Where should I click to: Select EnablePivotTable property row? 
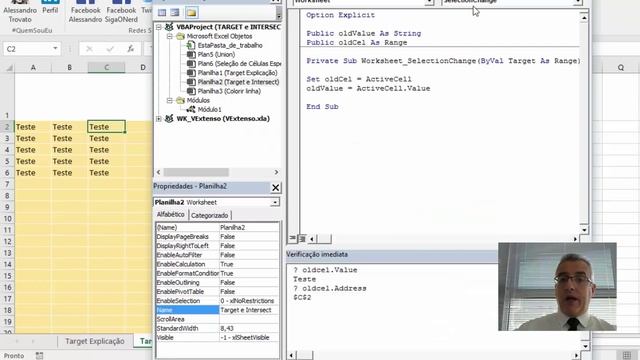[218, 292]
